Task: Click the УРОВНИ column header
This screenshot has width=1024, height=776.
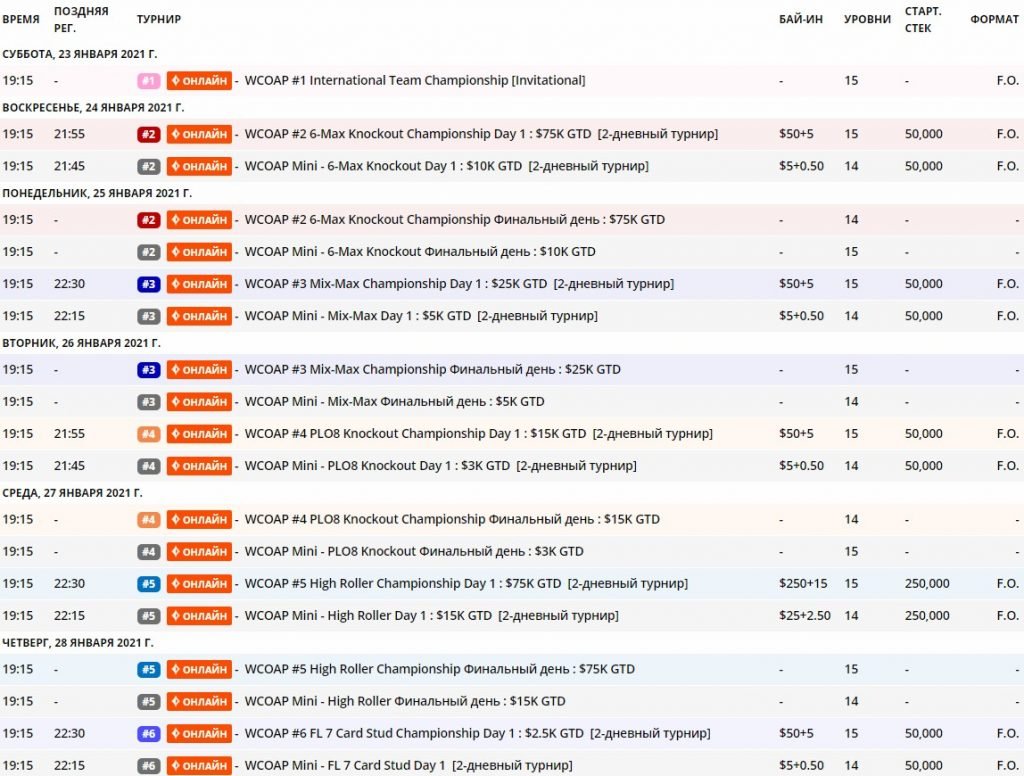Action: [x=867, y=19]
